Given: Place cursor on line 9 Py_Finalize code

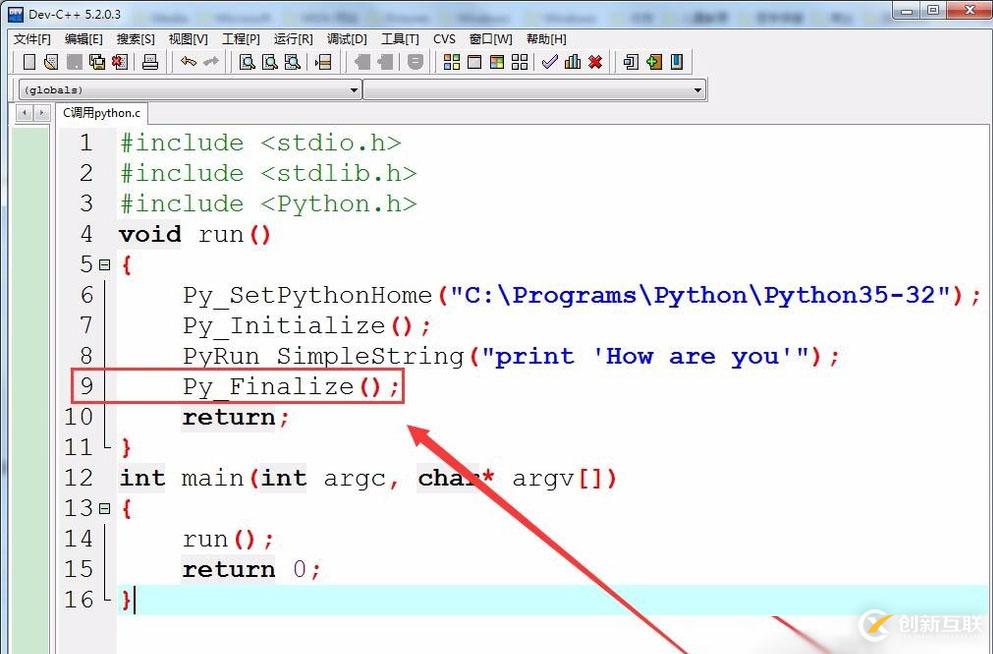Looking at the screenshot, I should point(292,386).
